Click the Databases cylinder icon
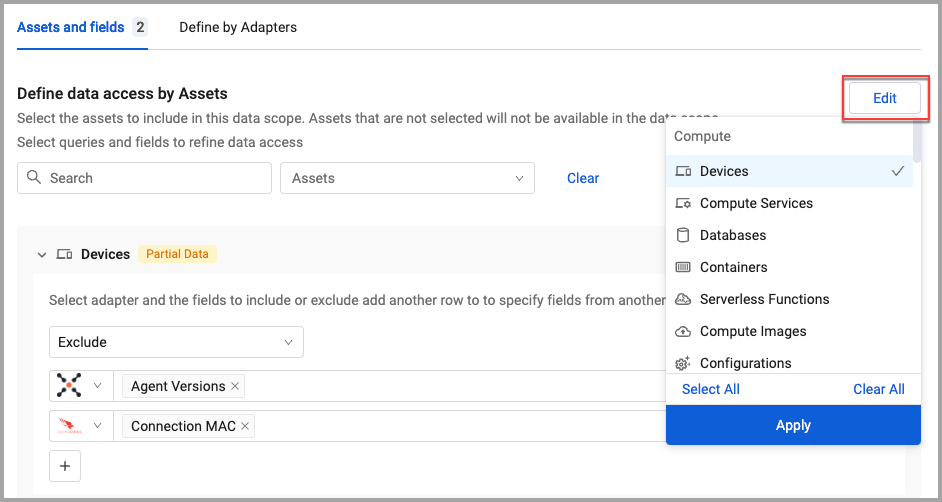This screenshot has width=942, height=502. coord(684,235)
